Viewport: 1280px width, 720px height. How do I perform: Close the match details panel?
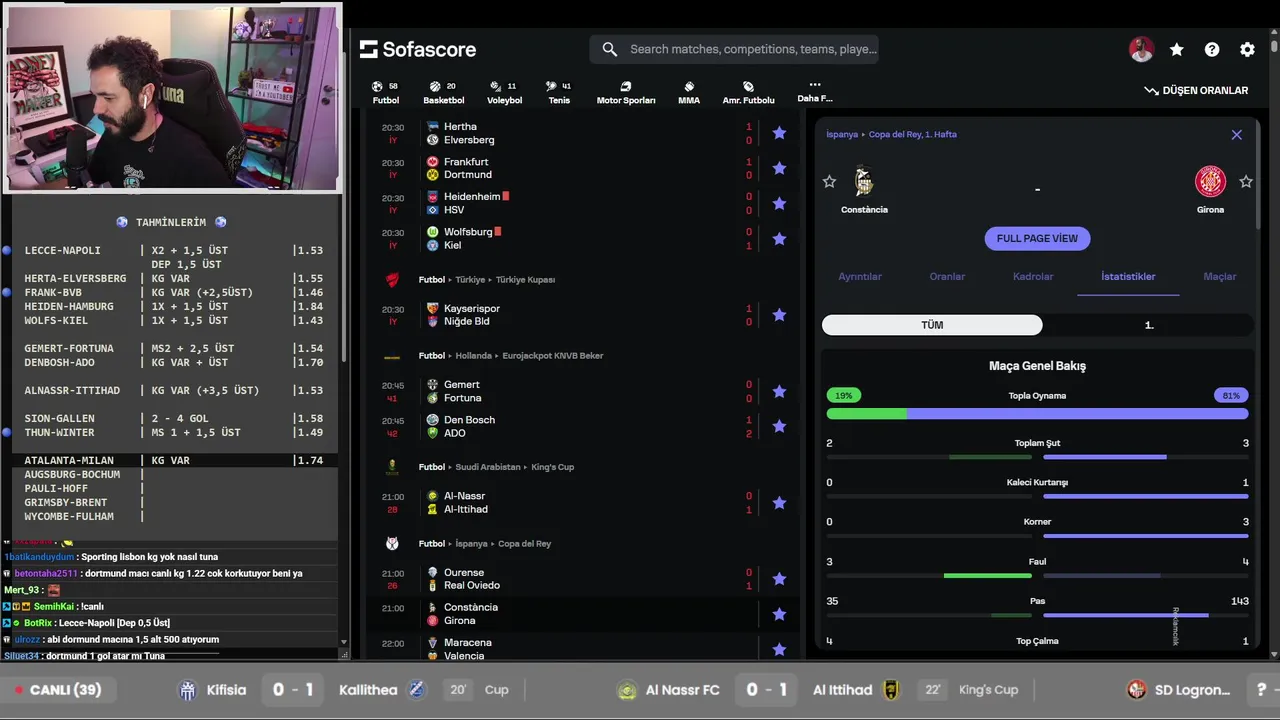click(x=1236, y=135)
